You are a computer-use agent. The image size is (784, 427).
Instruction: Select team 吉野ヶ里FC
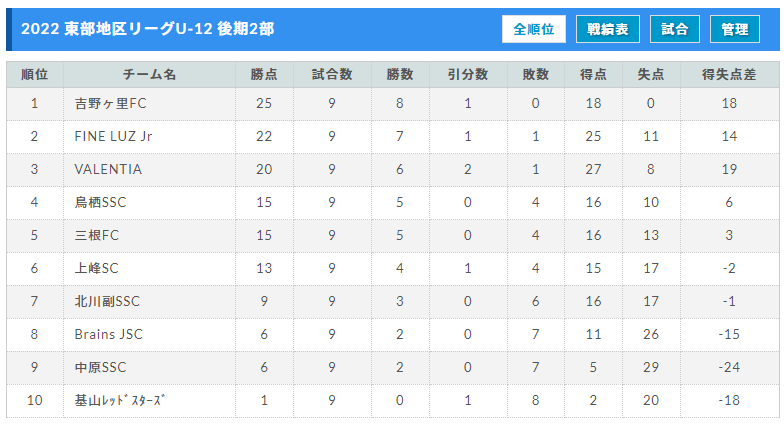(110, 103)
